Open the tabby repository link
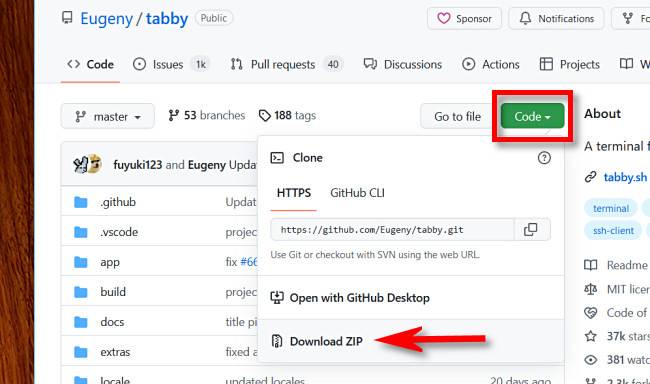 point(167,19)
